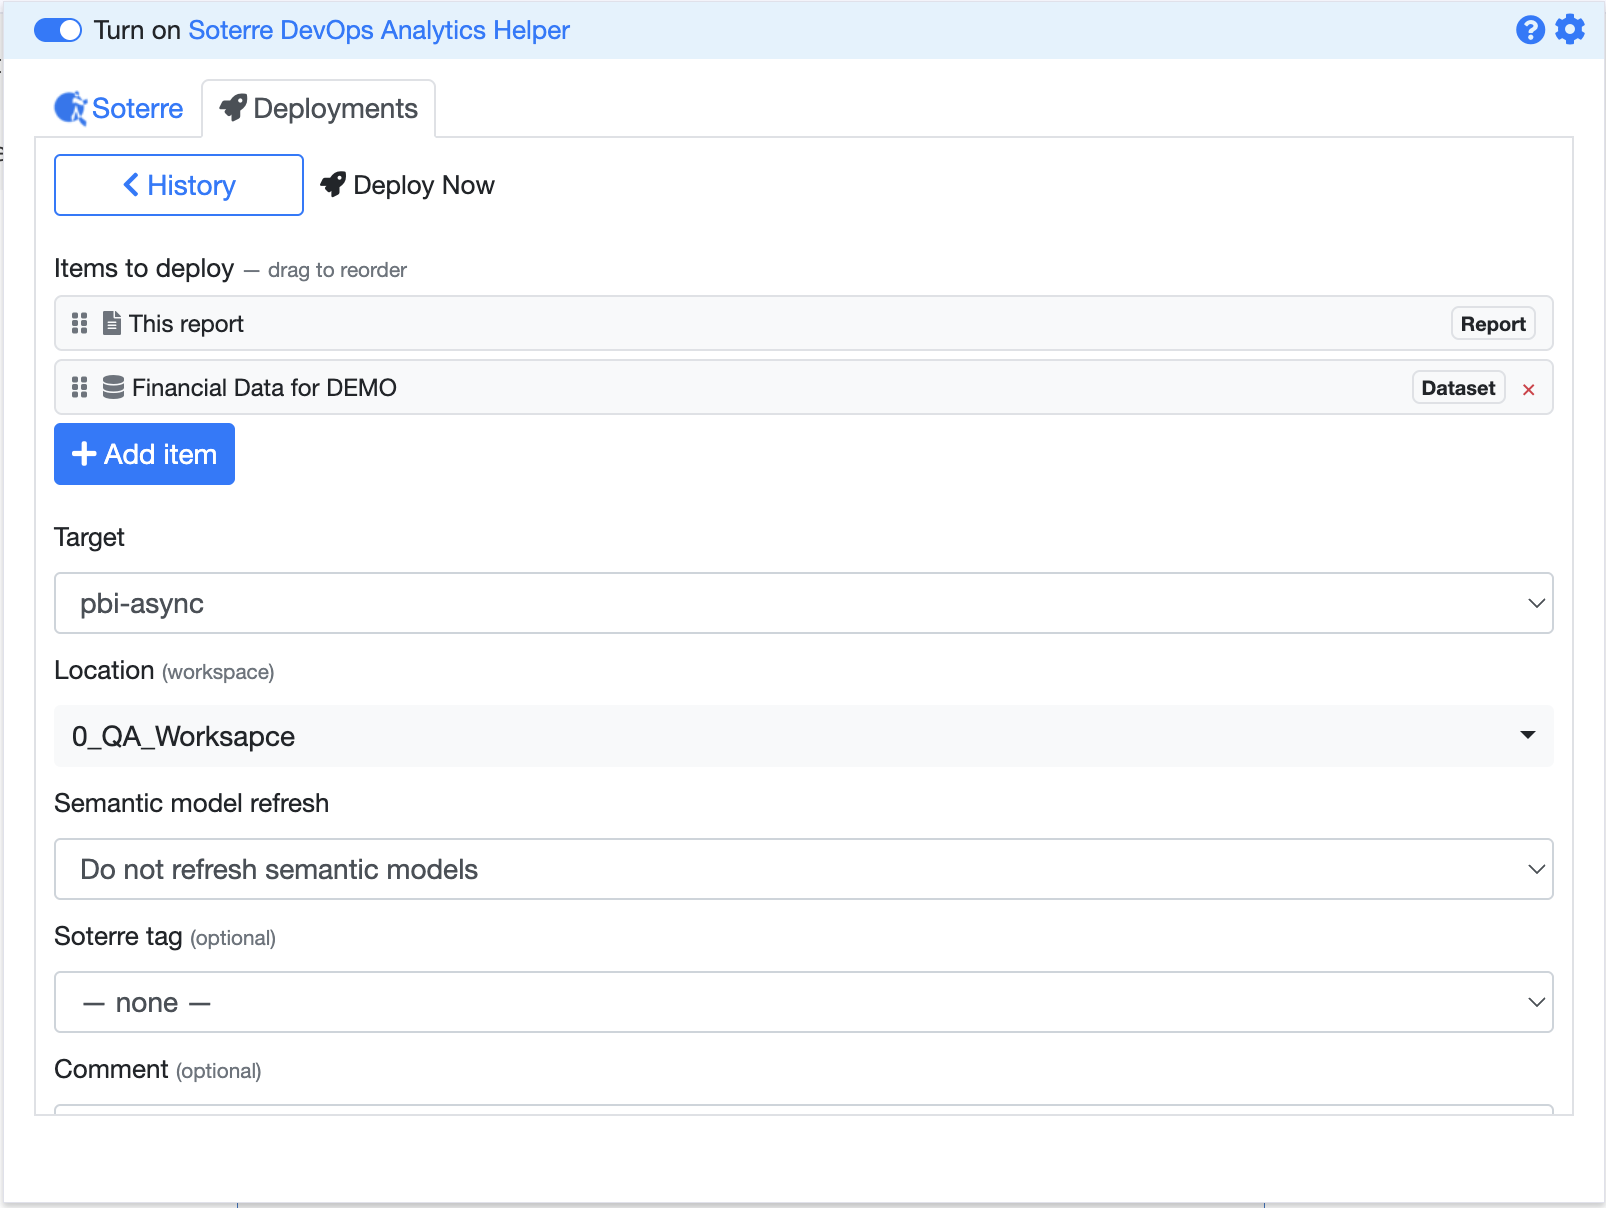Image resolution: width=1606 pixels, height=1208 pixels.
Task: Click the 'Items to deploy' heading
Action: tap(144, 268)
